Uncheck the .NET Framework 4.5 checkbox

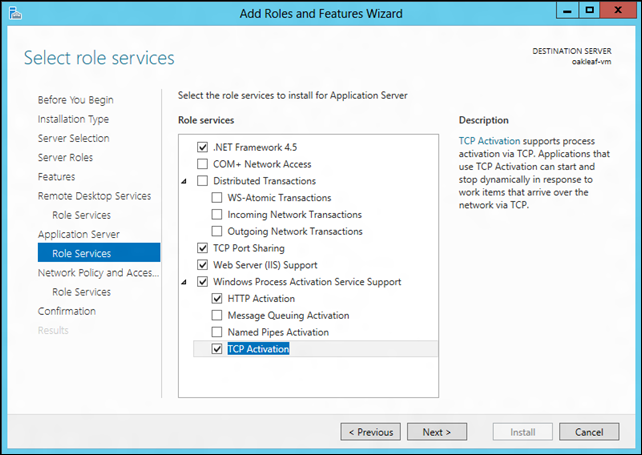202,147
